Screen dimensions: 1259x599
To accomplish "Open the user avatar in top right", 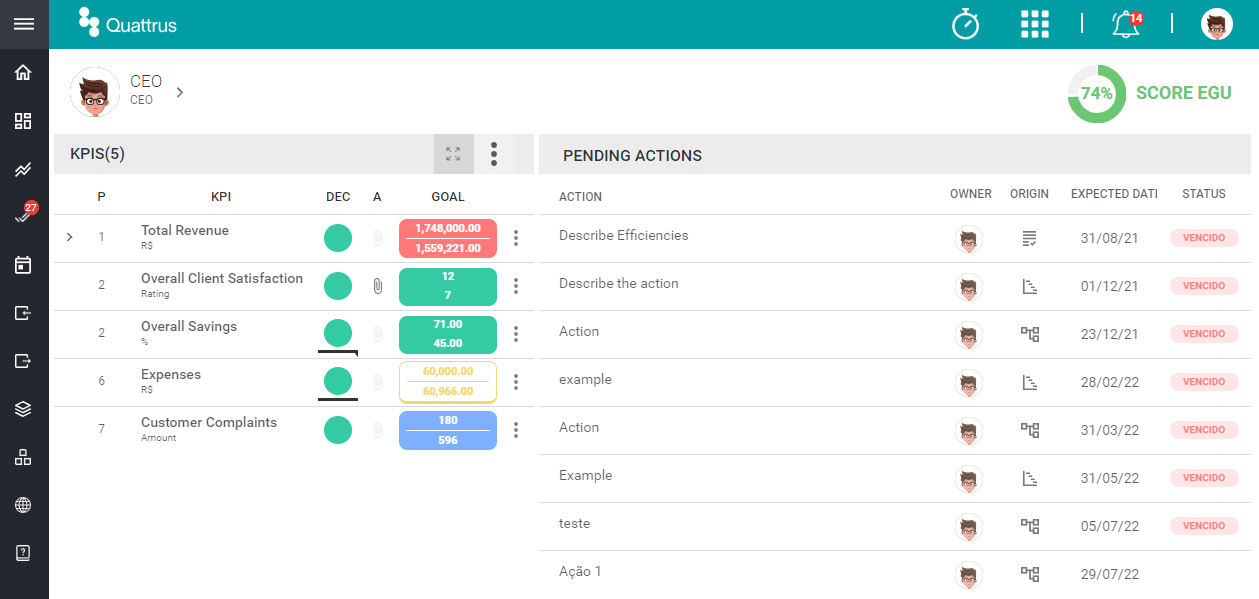I will point(1217,24).
